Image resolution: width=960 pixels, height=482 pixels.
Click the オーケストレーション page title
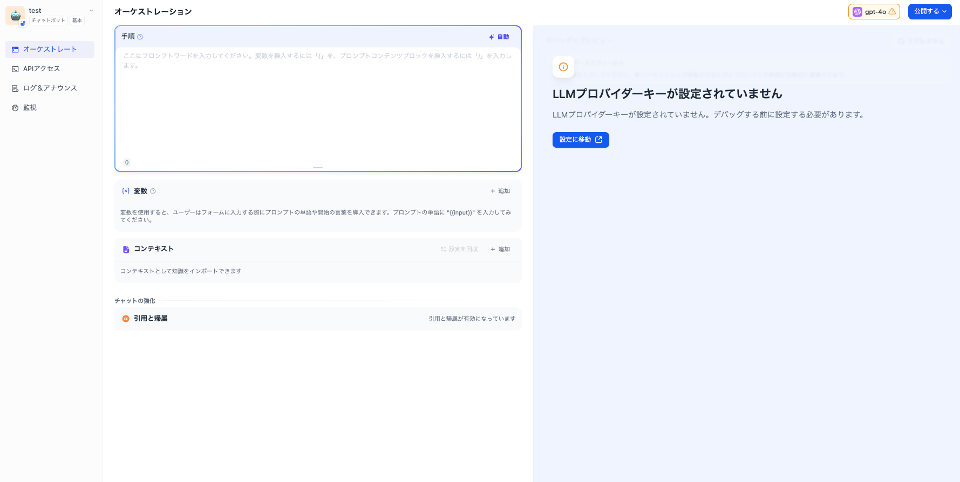click(x=152, y=12)
